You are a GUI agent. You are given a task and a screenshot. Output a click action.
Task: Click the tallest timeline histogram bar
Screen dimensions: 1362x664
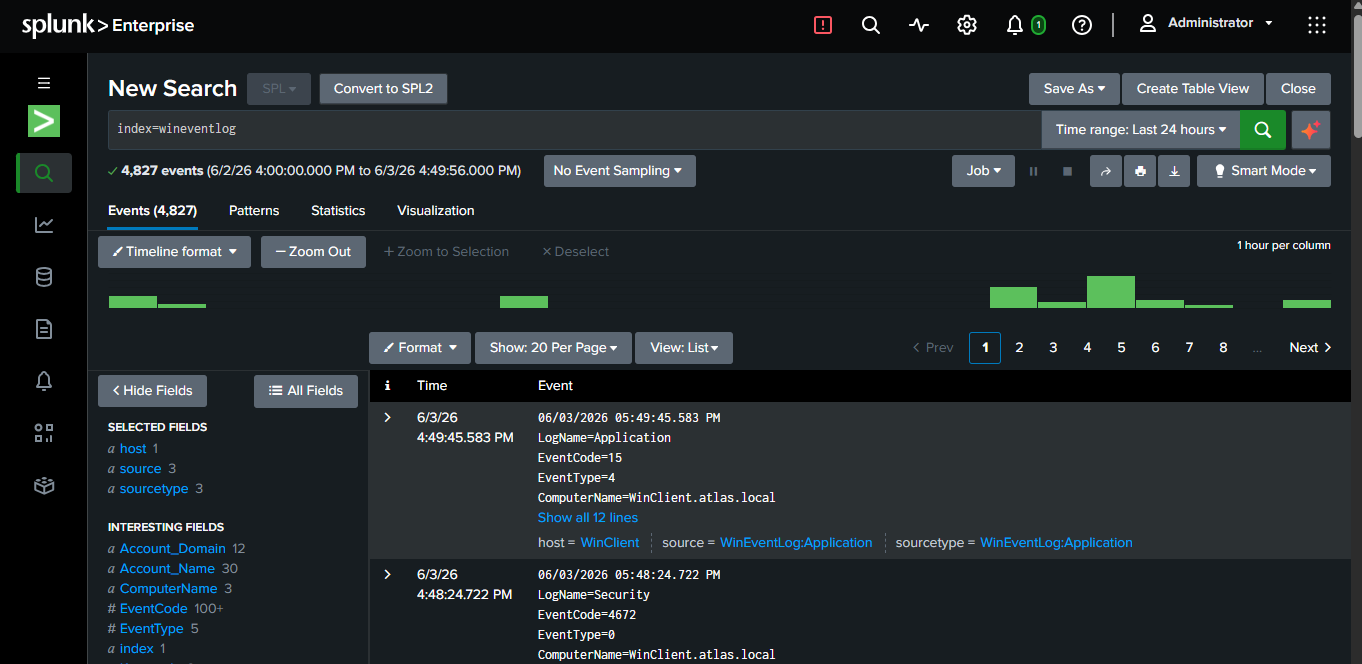(1111, 292)
